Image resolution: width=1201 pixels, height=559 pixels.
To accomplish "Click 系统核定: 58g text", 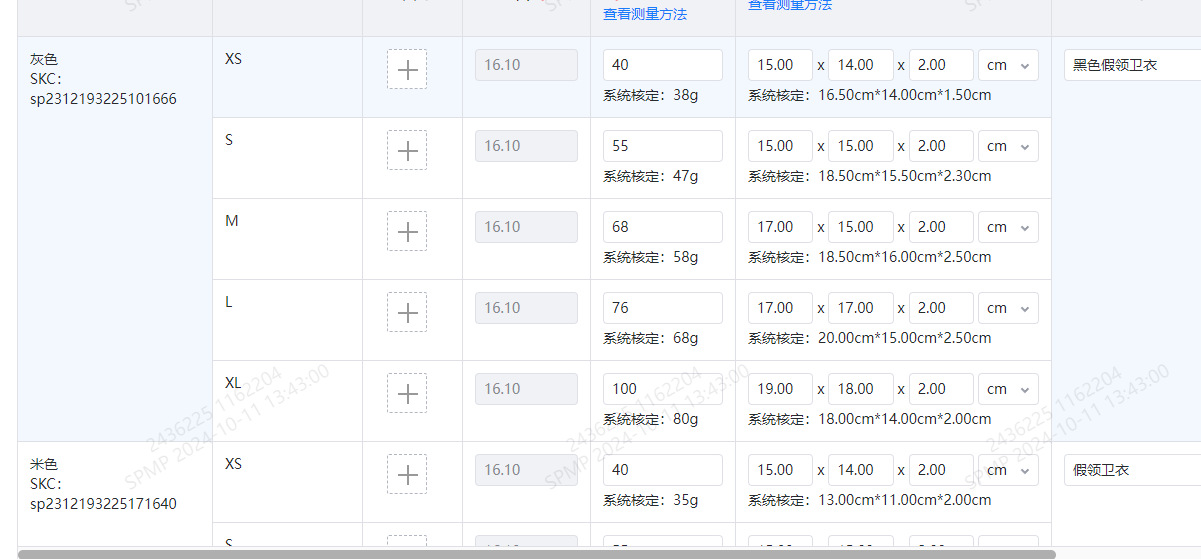I will pyautogui.click(x=651, y=257).
